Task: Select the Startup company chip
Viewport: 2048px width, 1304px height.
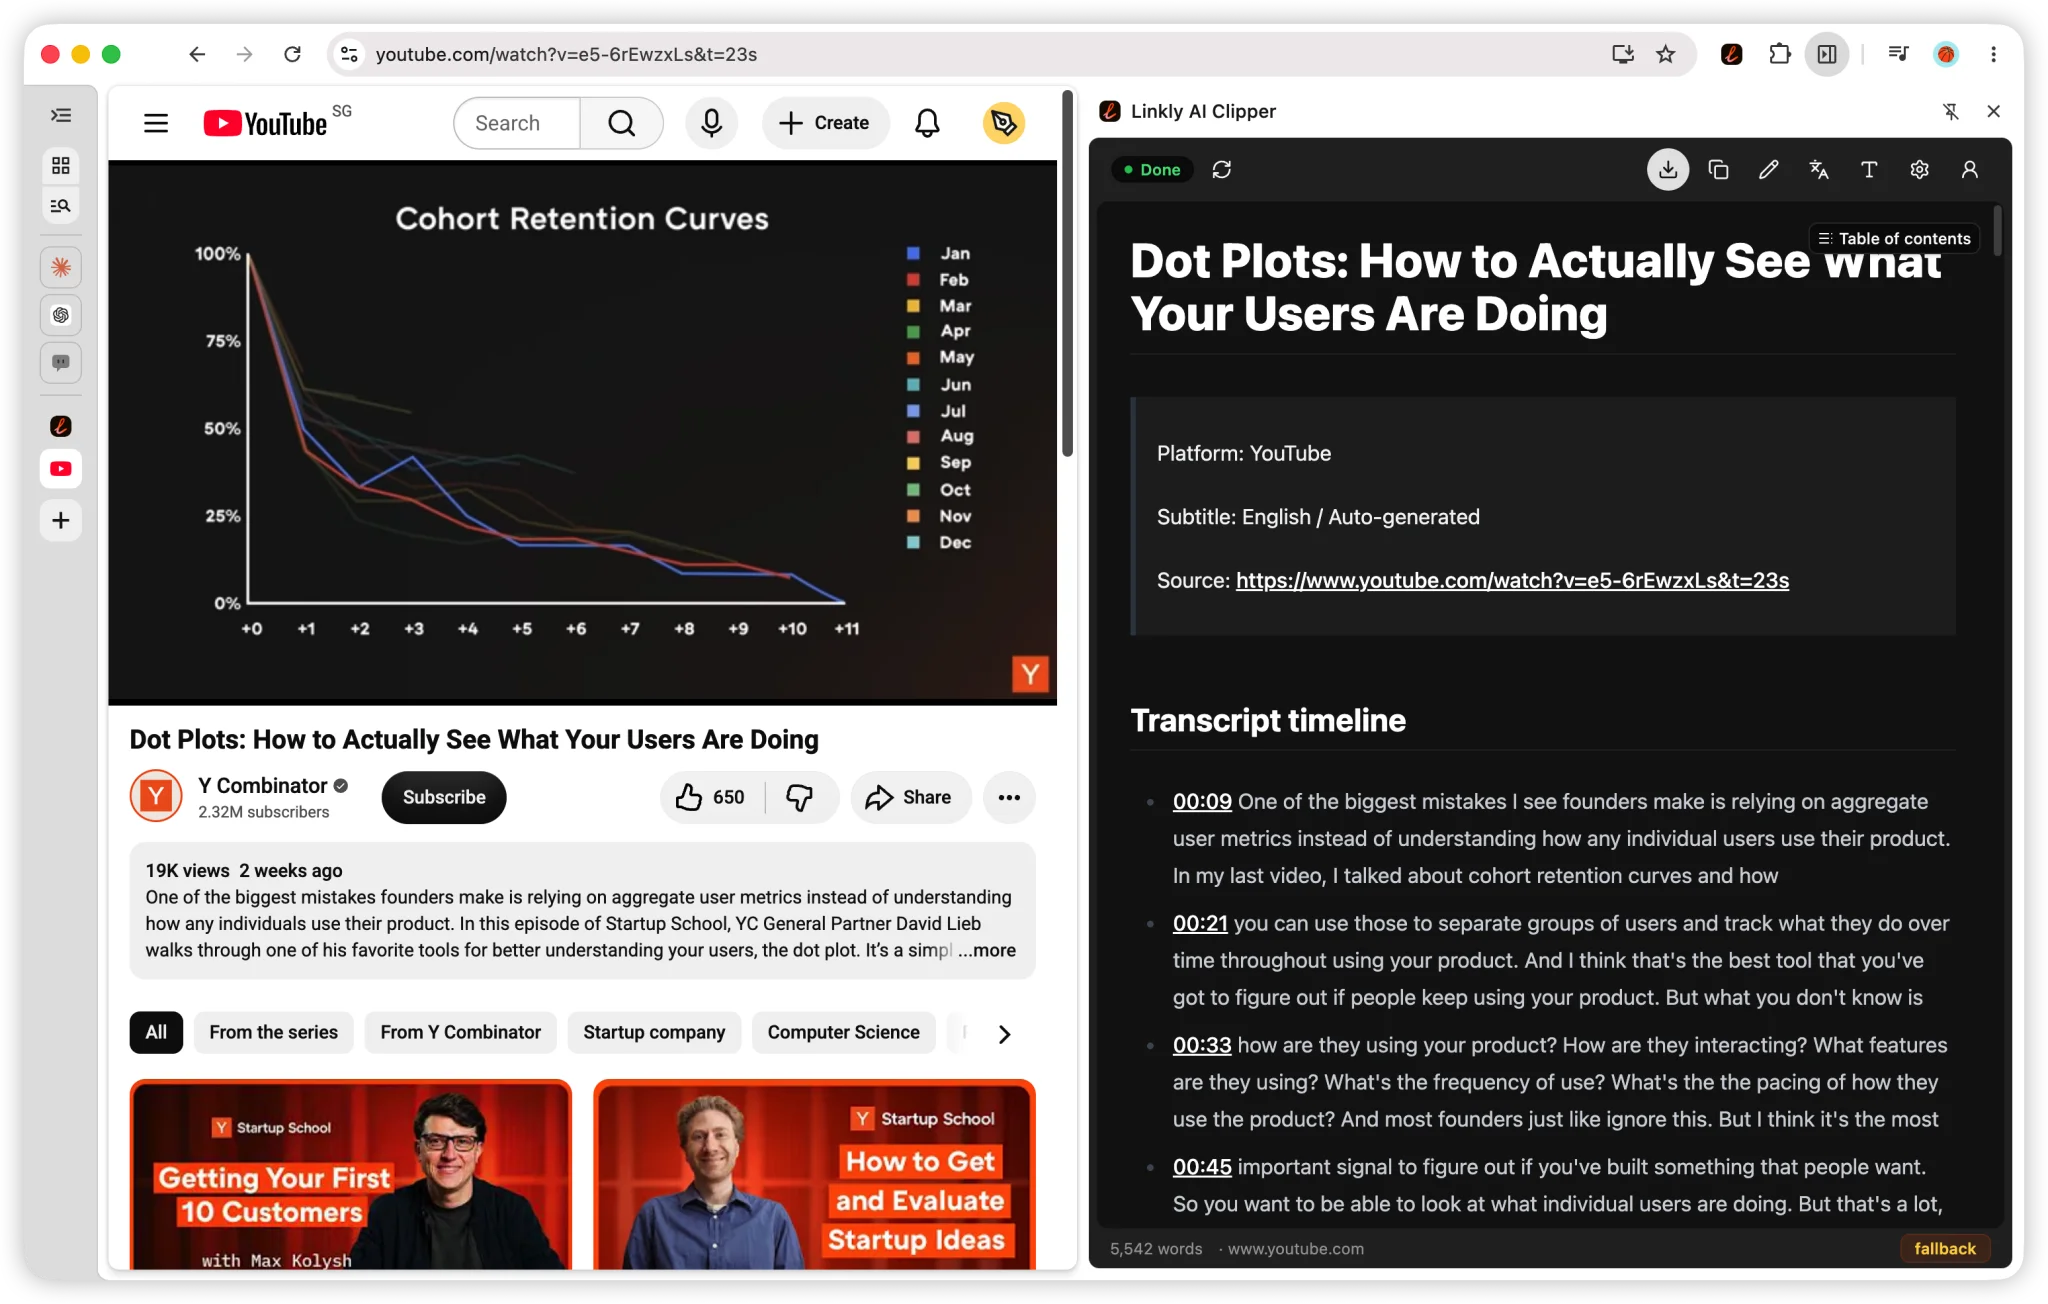Action: click(654, 1032)
